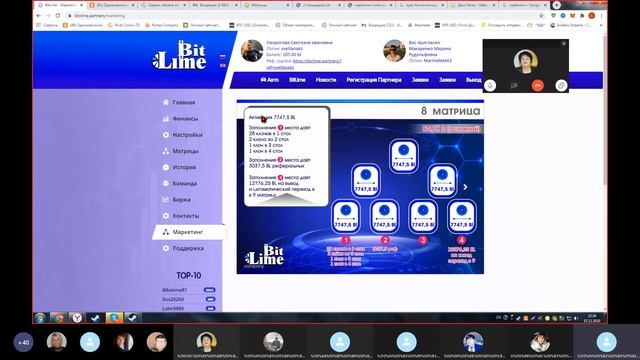Open Новости in the top navigation
This screenshot has width=640, height=360.
tap(326, 80)
